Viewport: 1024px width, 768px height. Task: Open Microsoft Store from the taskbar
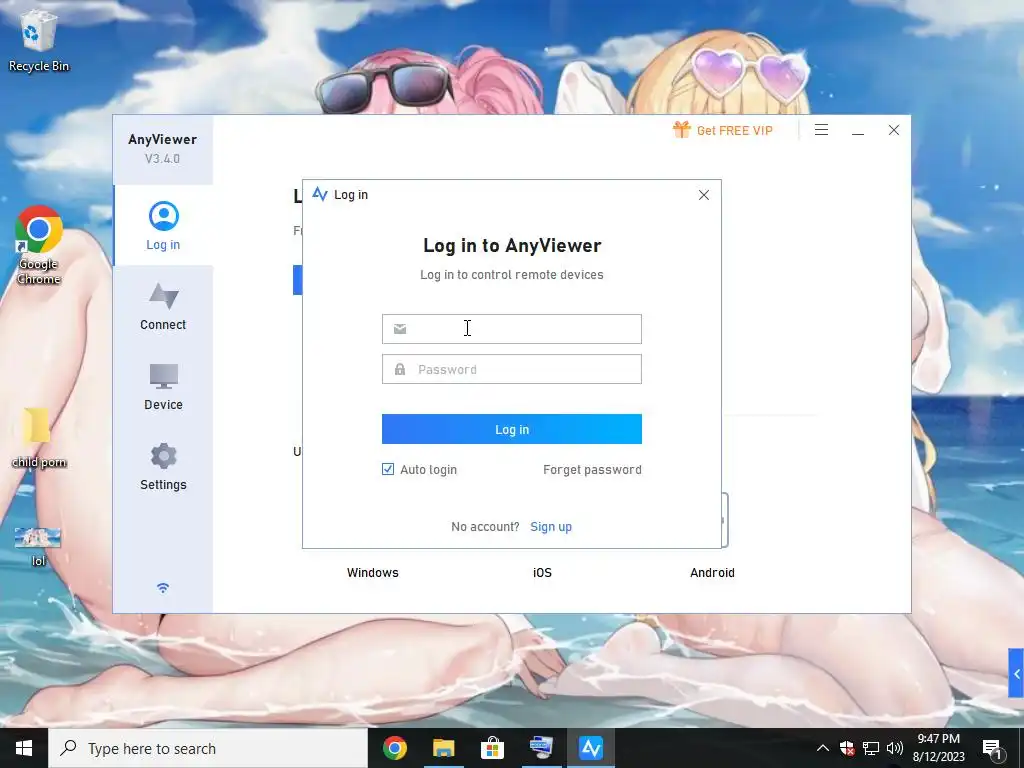492,748
